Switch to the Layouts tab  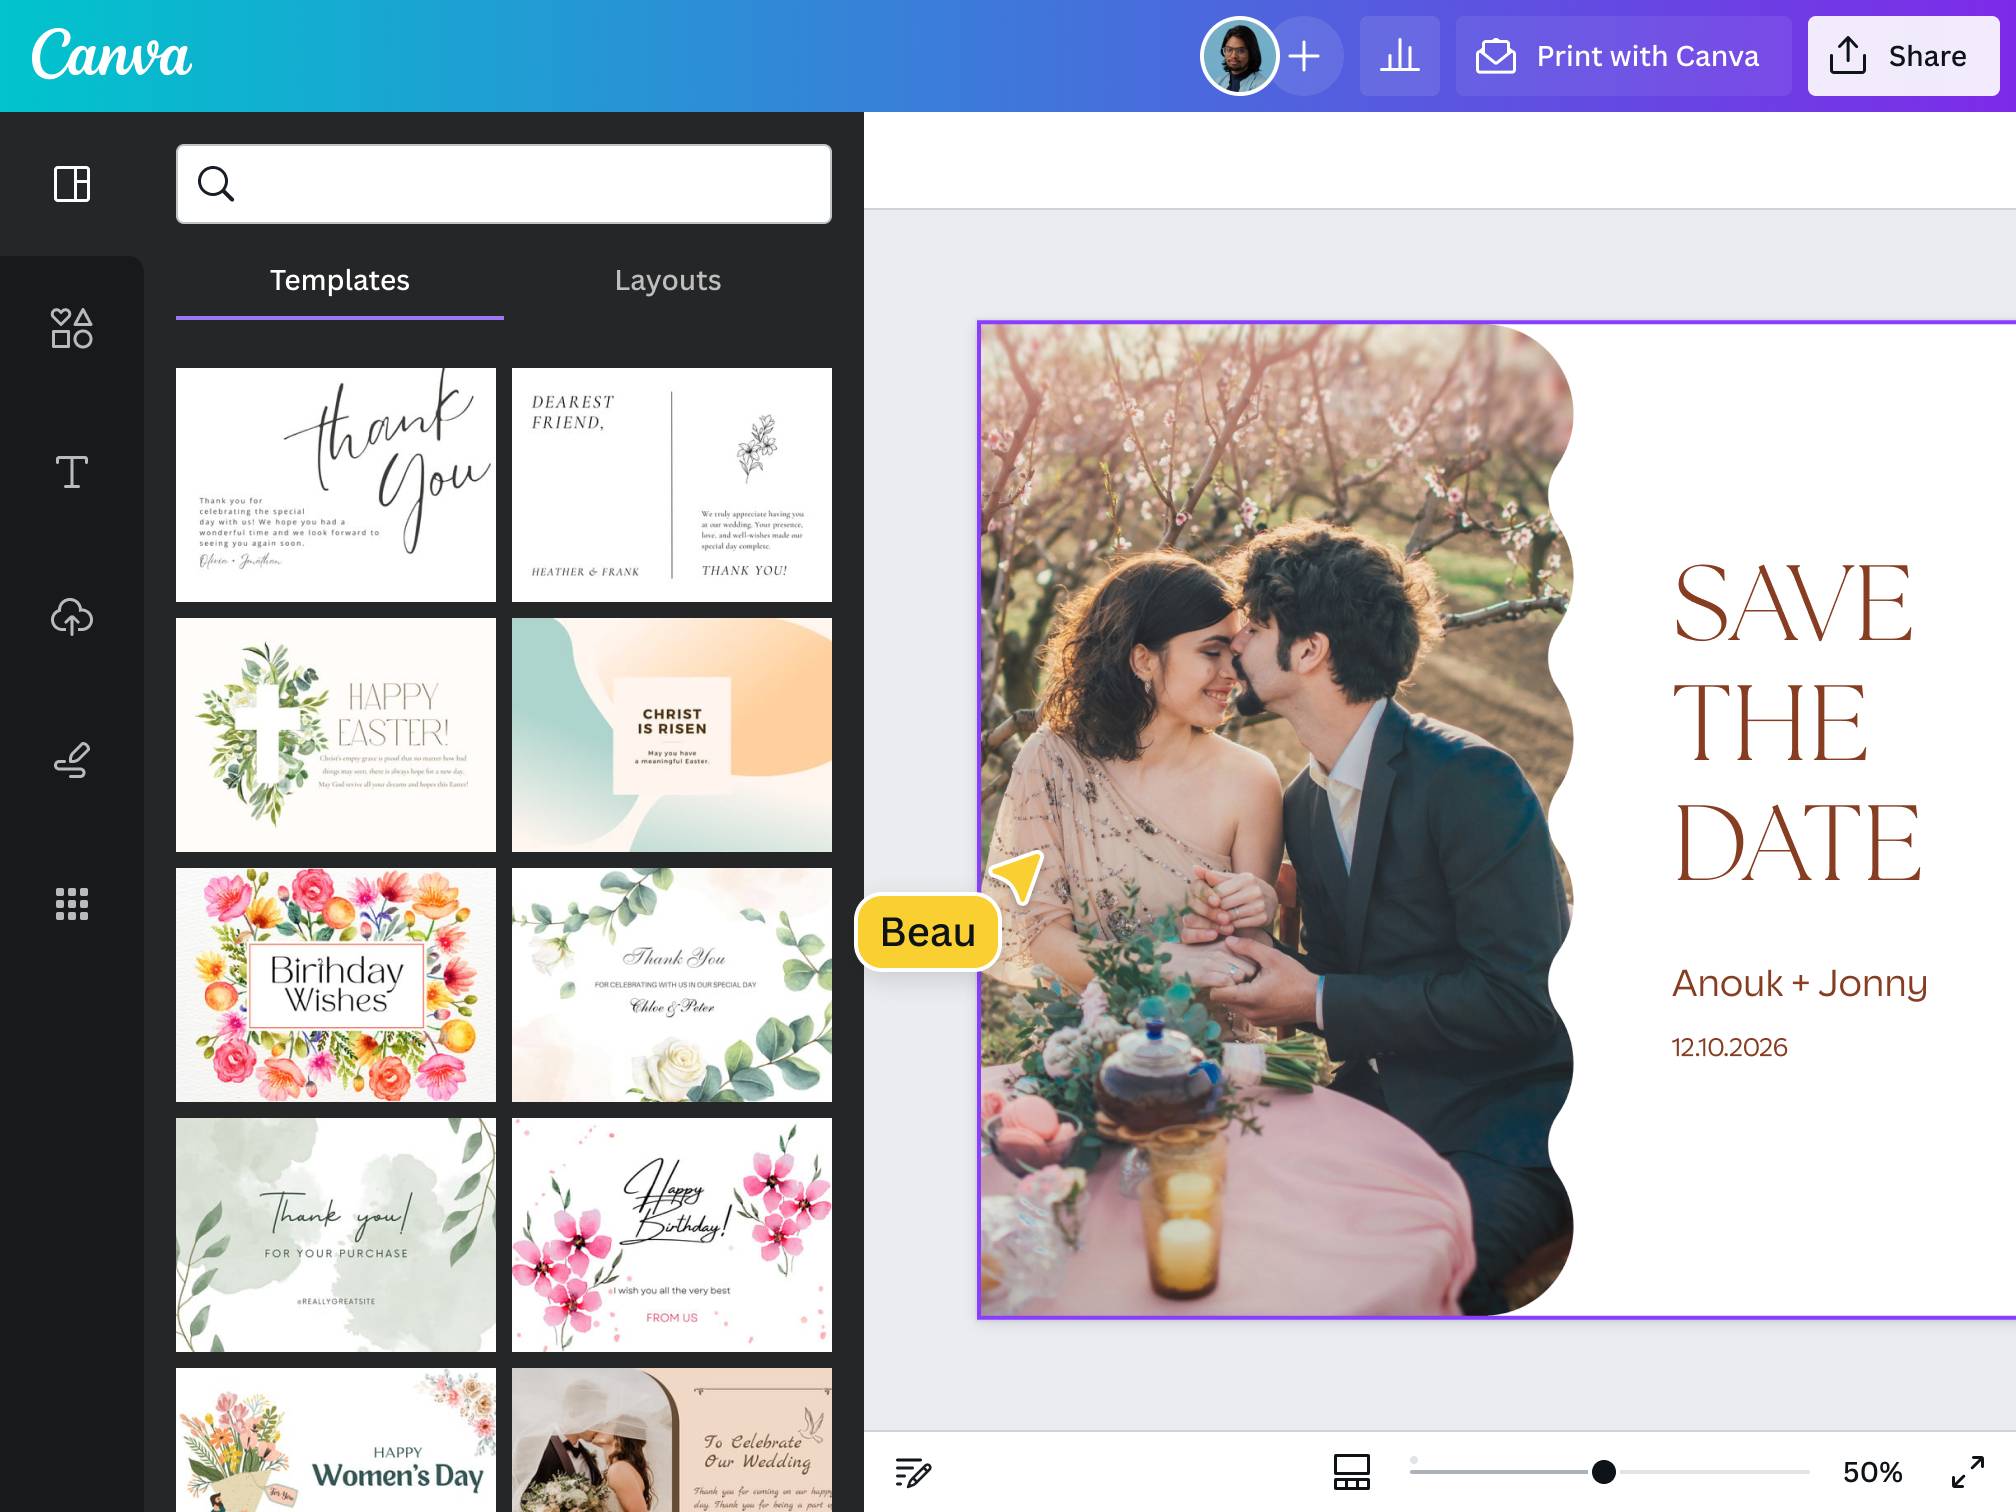[x=667, y=281]
